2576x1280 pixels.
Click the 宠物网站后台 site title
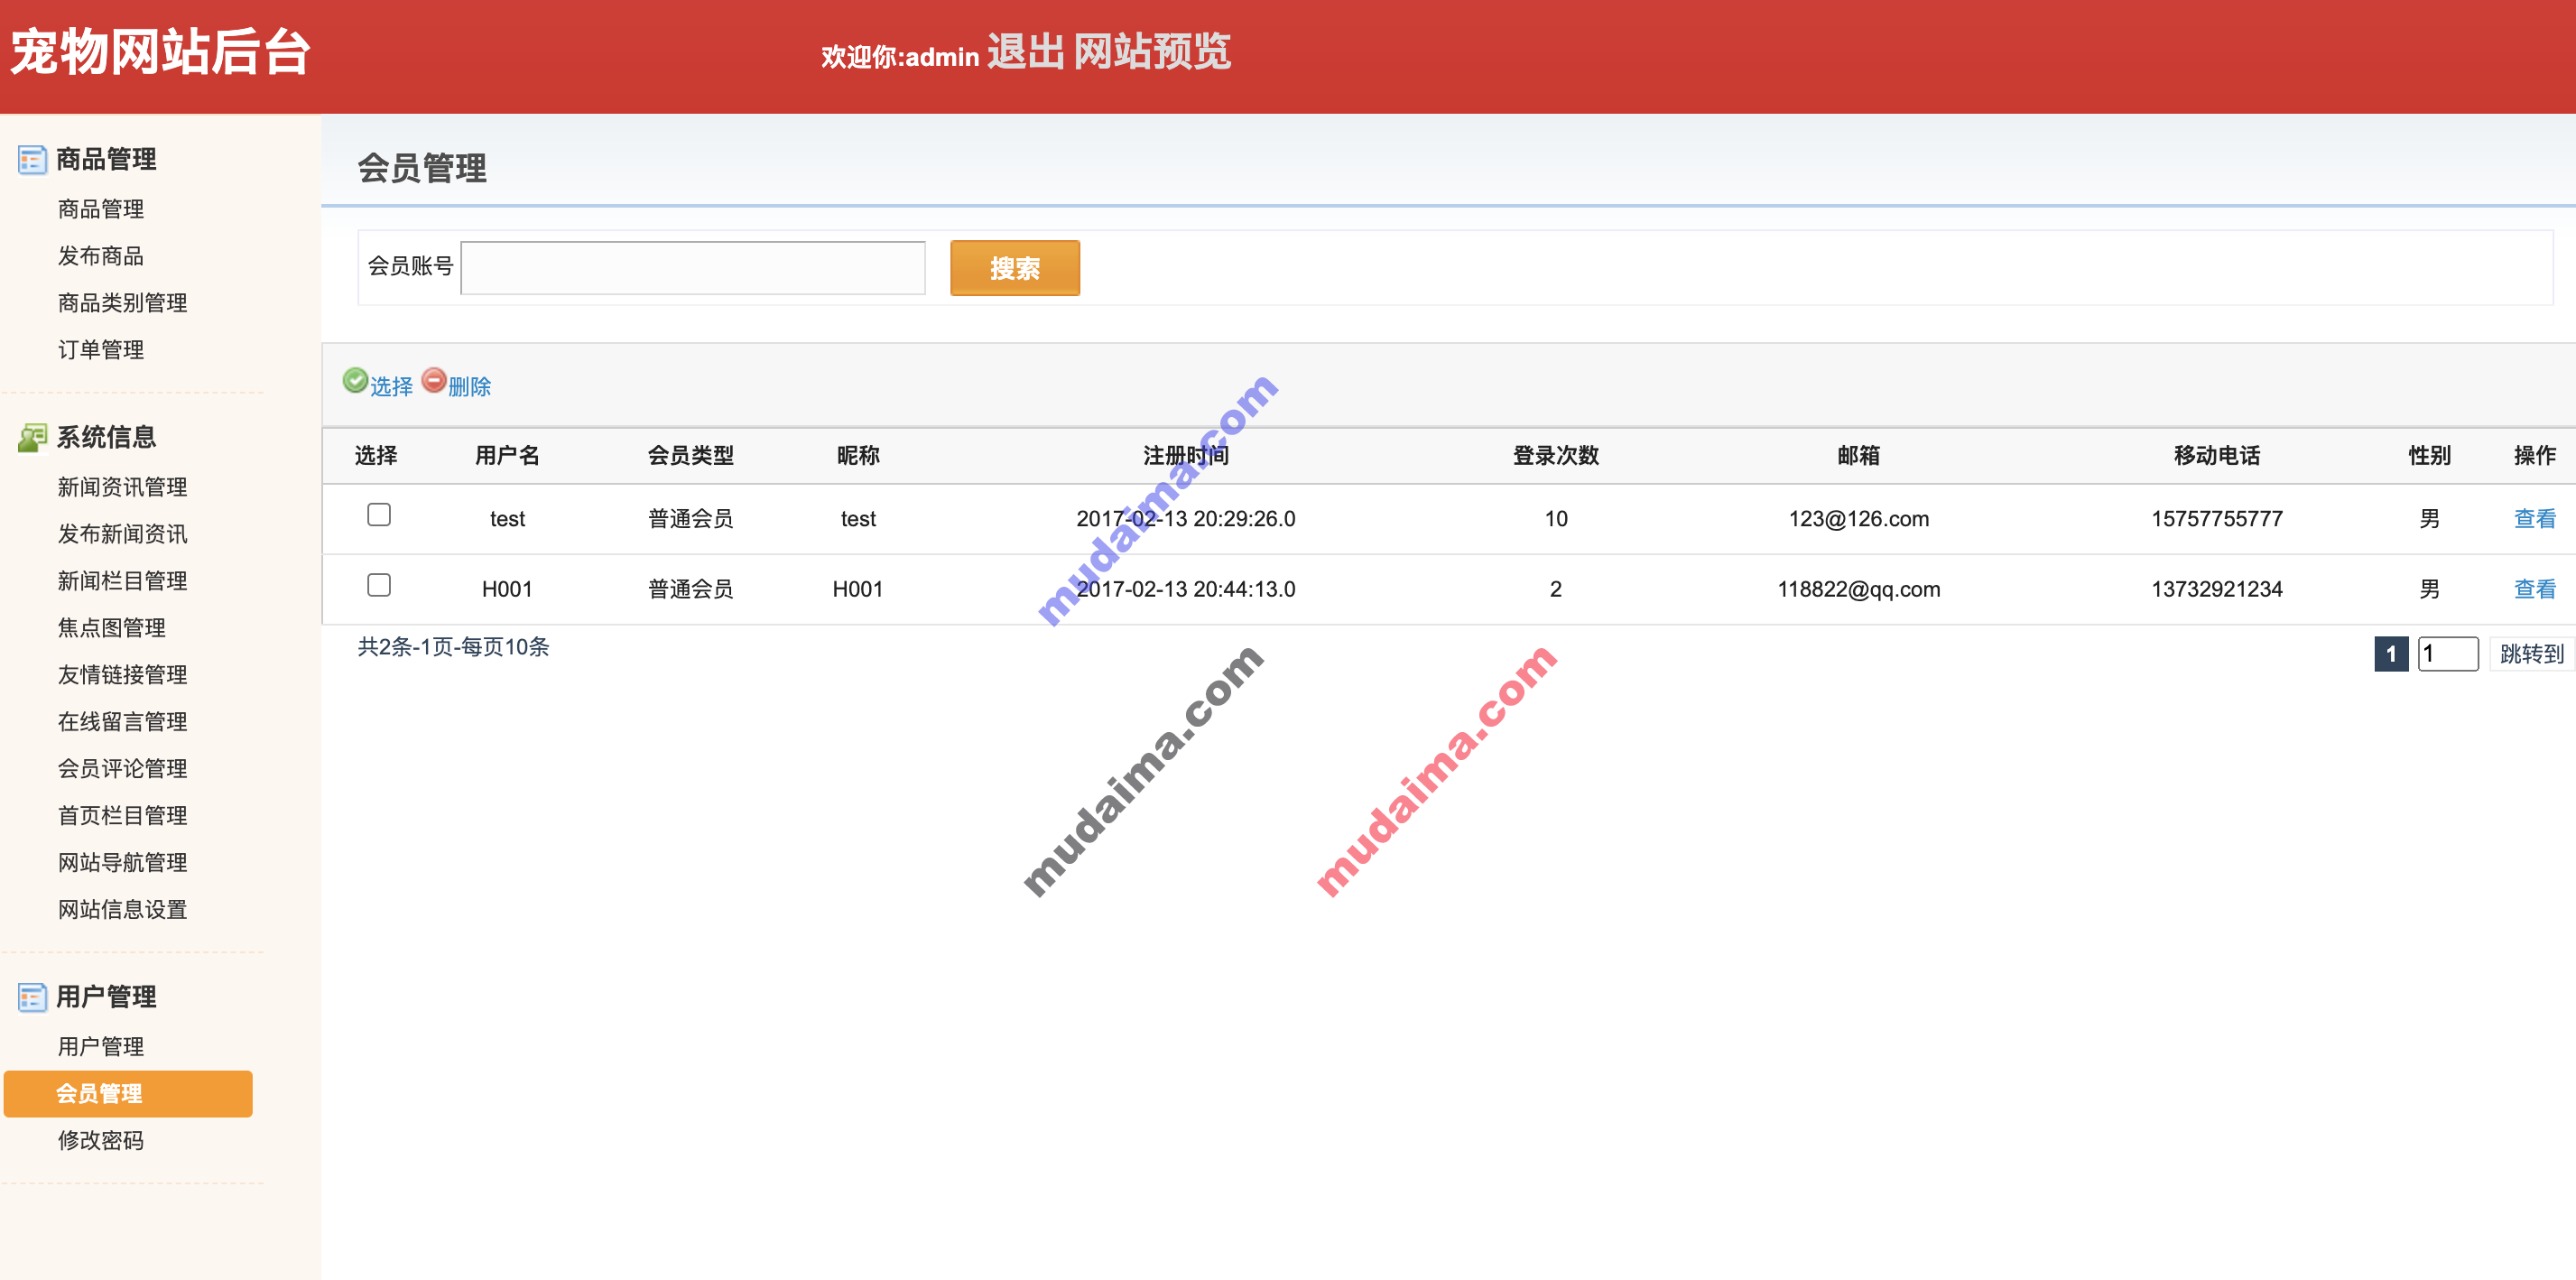click(x=160, y=52)
